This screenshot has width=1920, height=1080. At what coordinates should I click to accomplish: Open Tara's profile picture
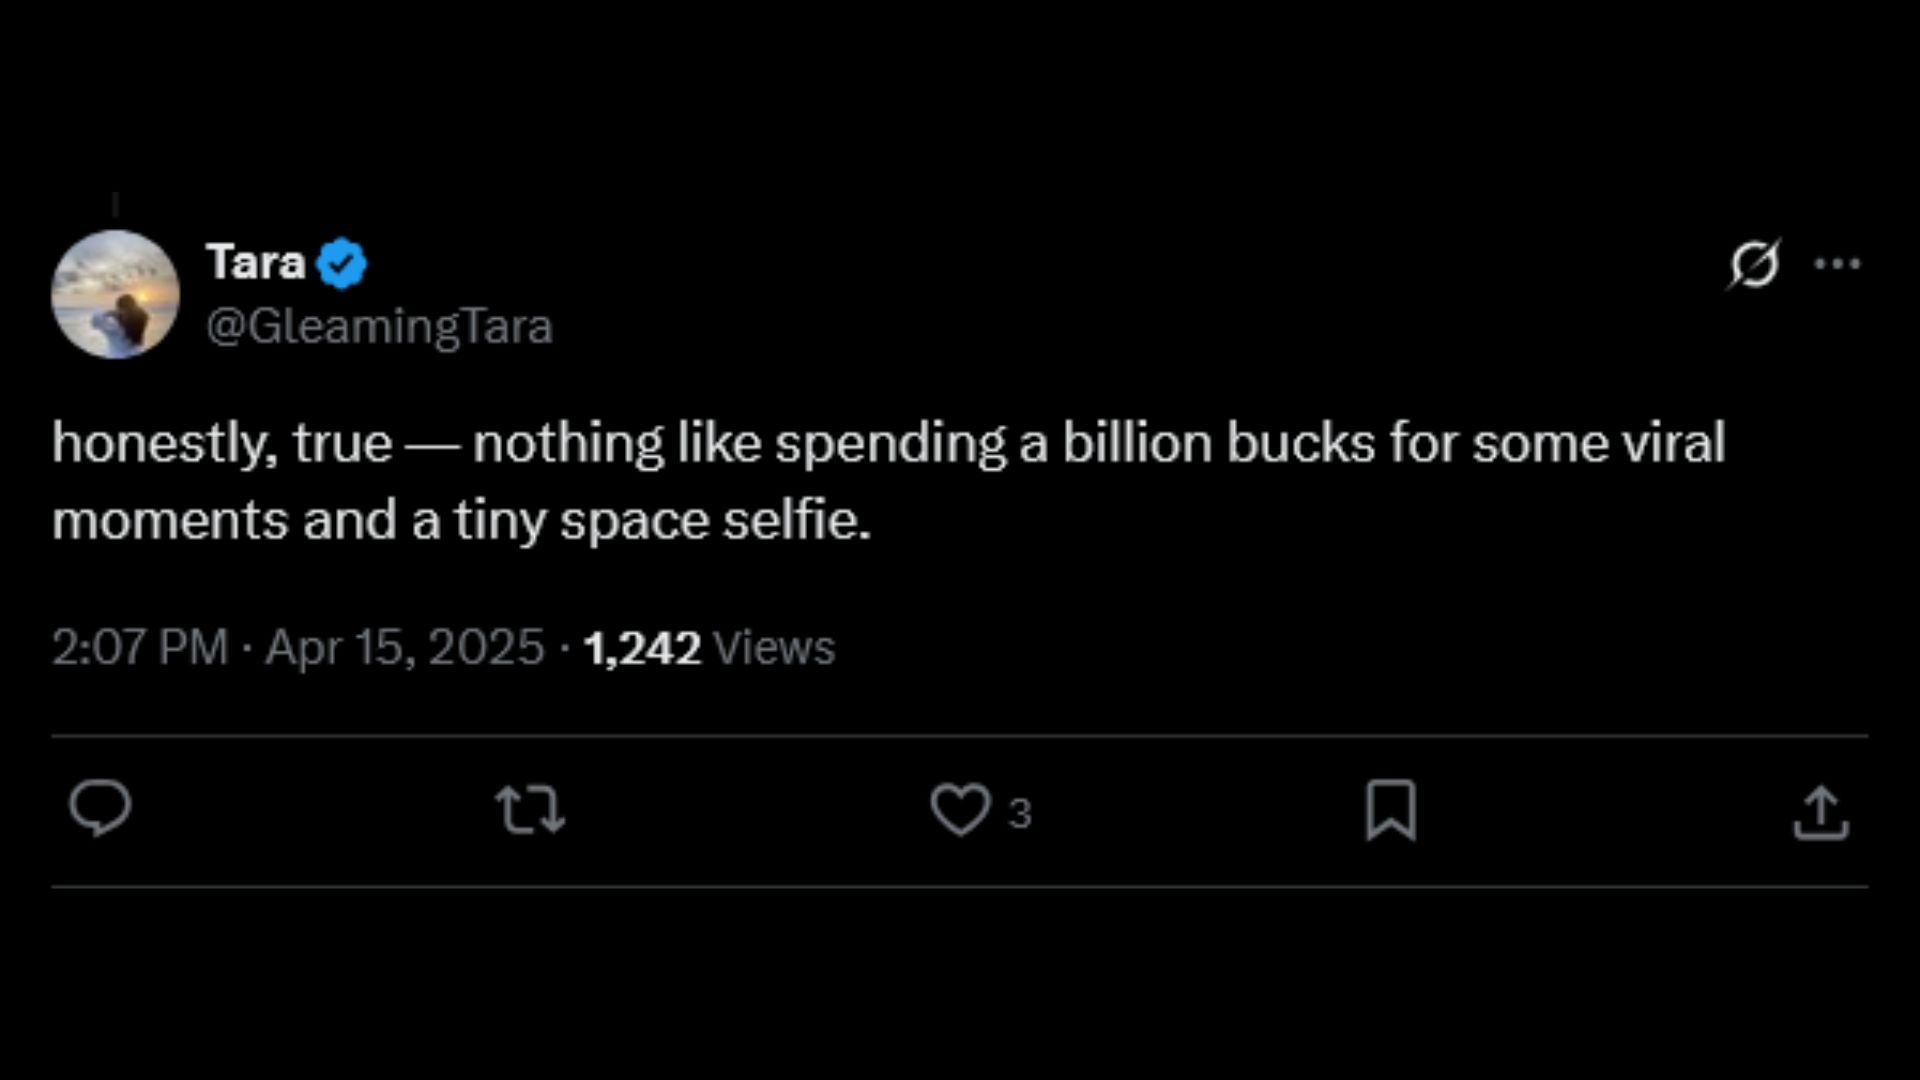115,294
